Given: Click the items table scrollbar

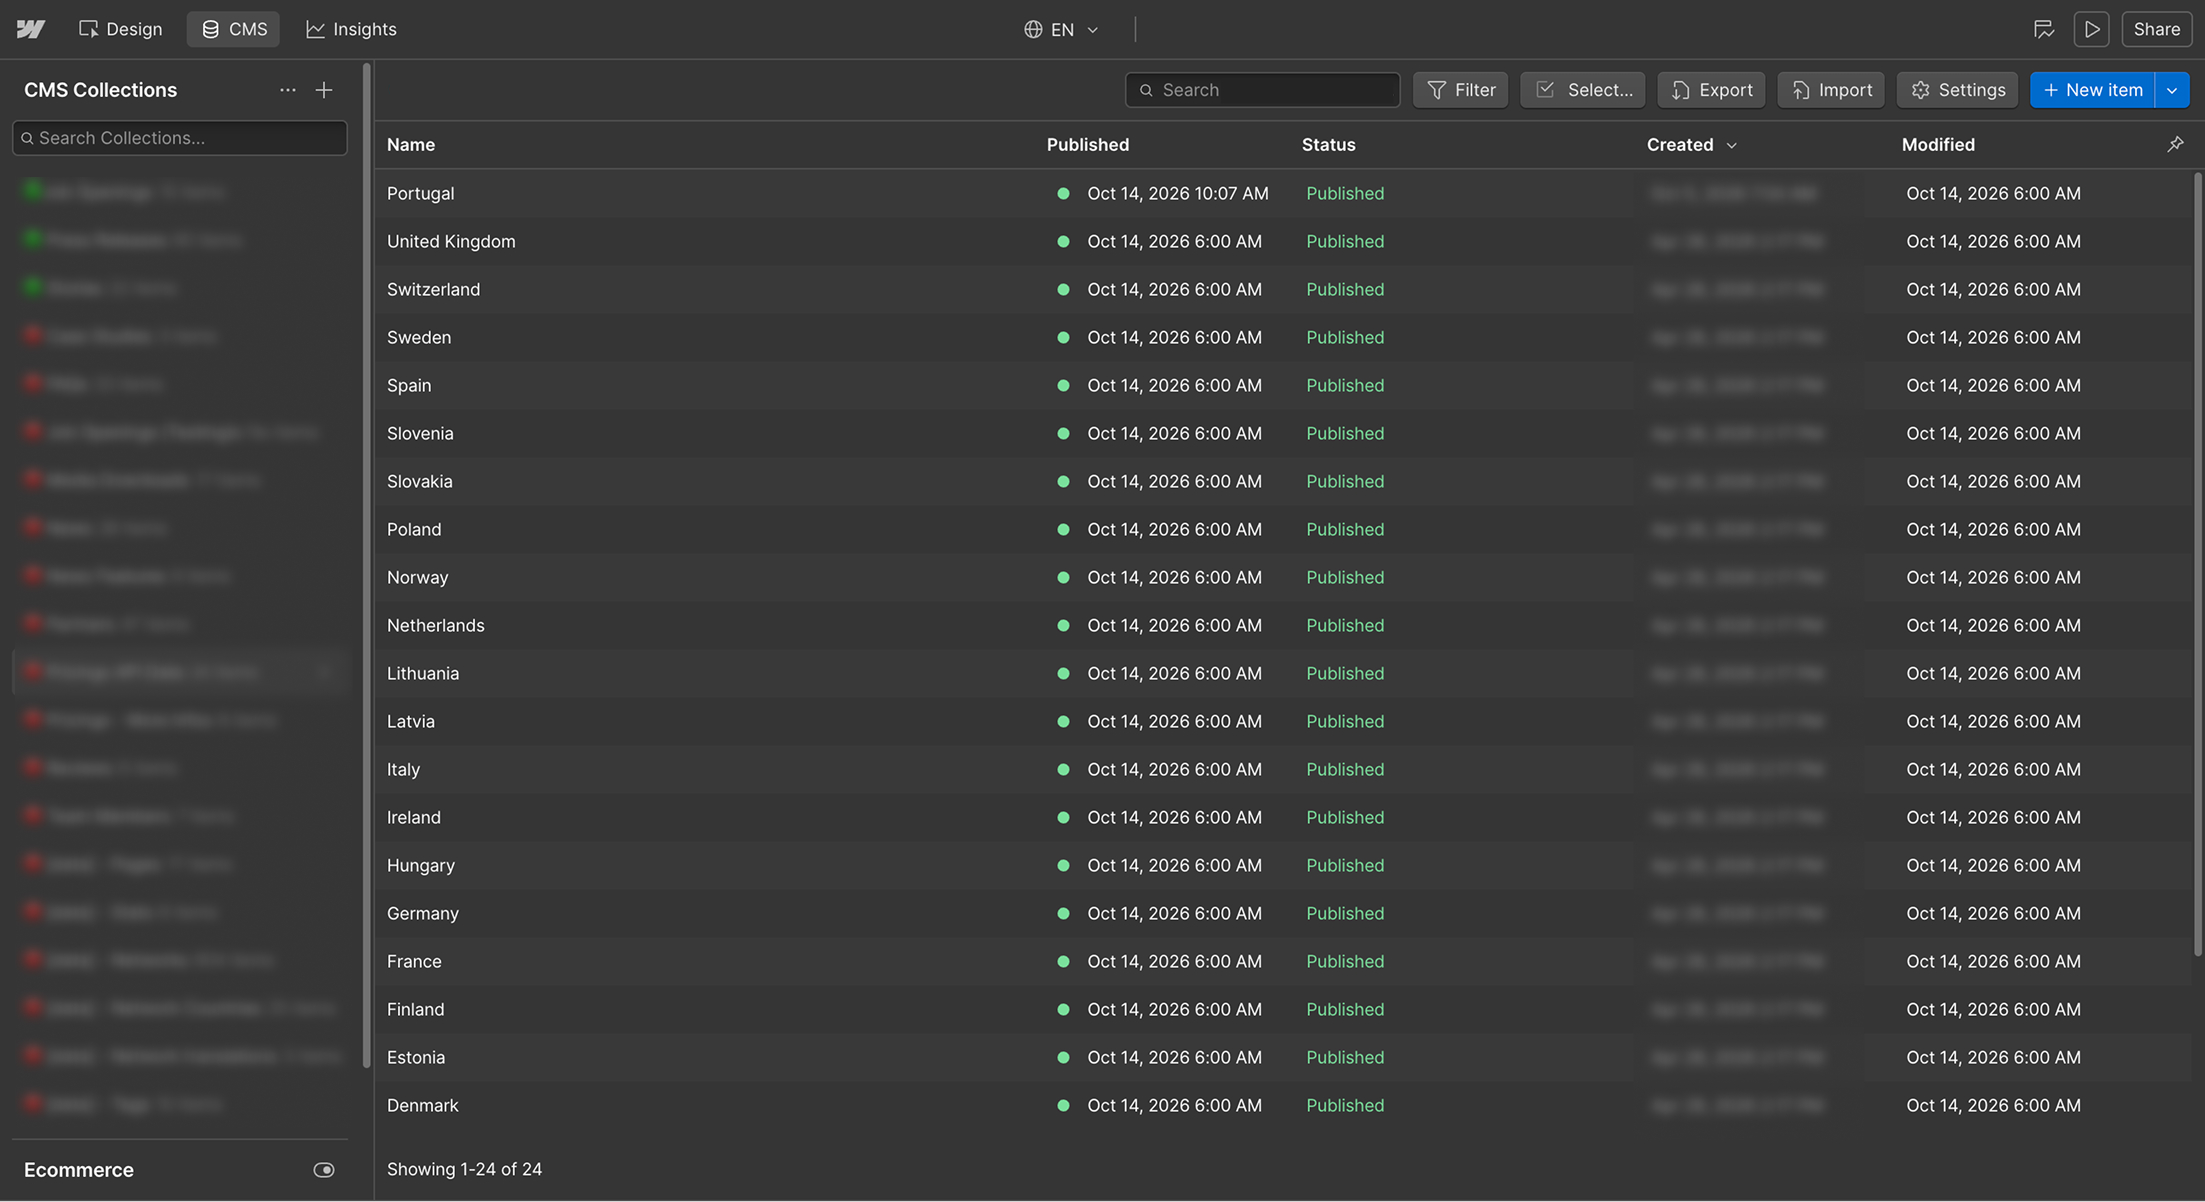Looking at the screenshot, I should pos(2197,565).
